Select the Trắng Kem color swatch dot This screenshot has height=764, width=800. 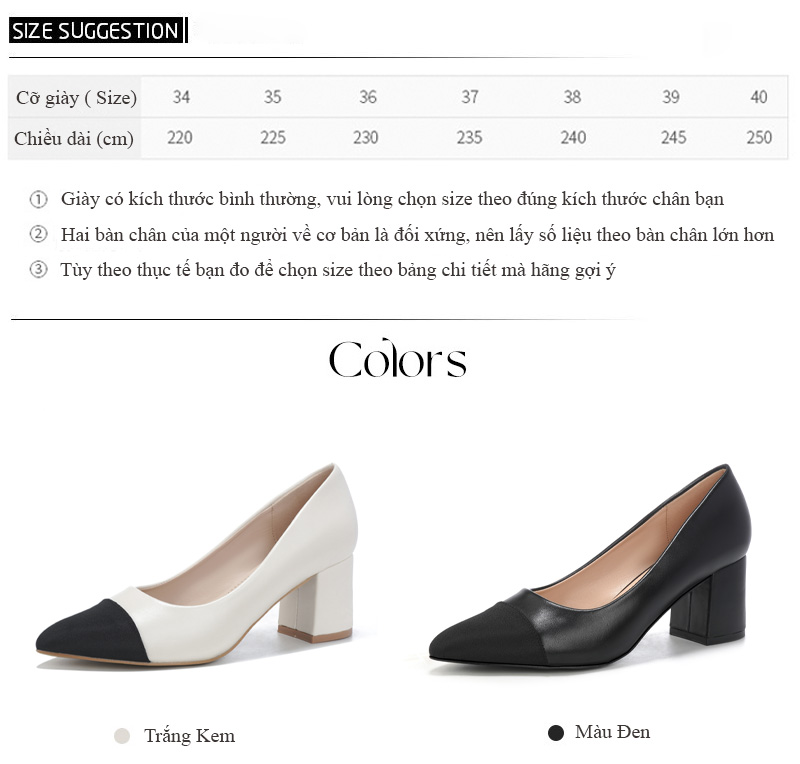click(x=122, y=736)
